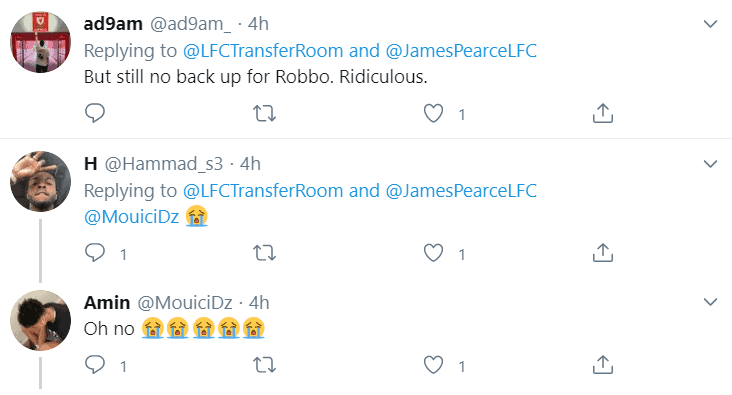Viewport: 732px width, 395px height.
Task: View ad9am's profile picture
Action: point(41,42)
